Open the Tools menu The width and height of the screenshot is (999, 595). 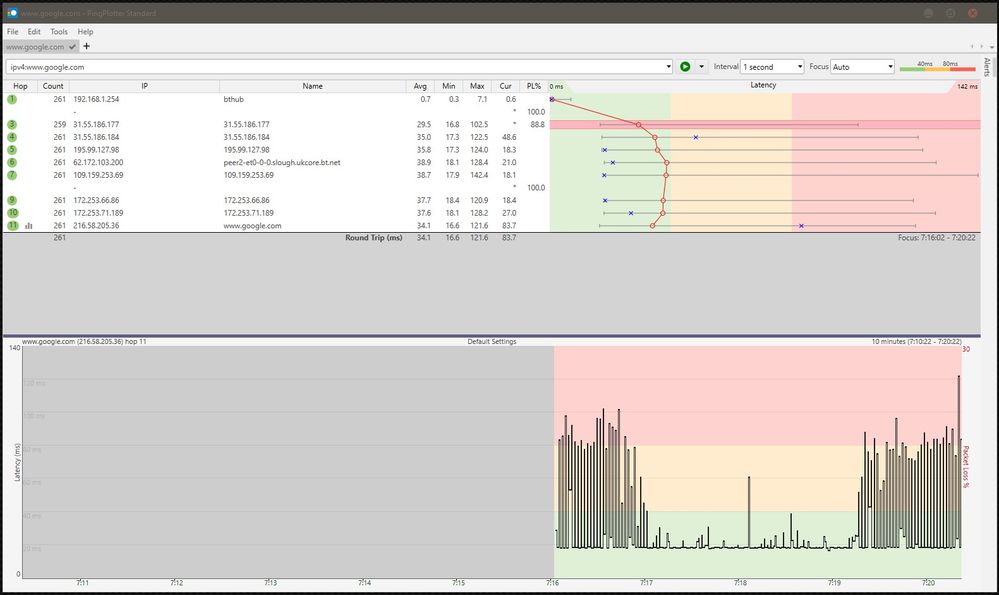[59, 32]
